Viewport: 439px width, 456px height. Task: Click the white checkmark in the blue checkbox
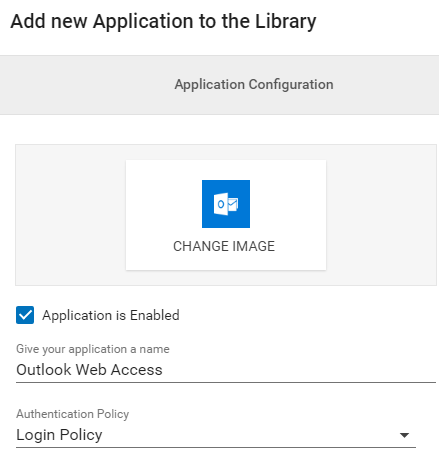click(25, 315)
